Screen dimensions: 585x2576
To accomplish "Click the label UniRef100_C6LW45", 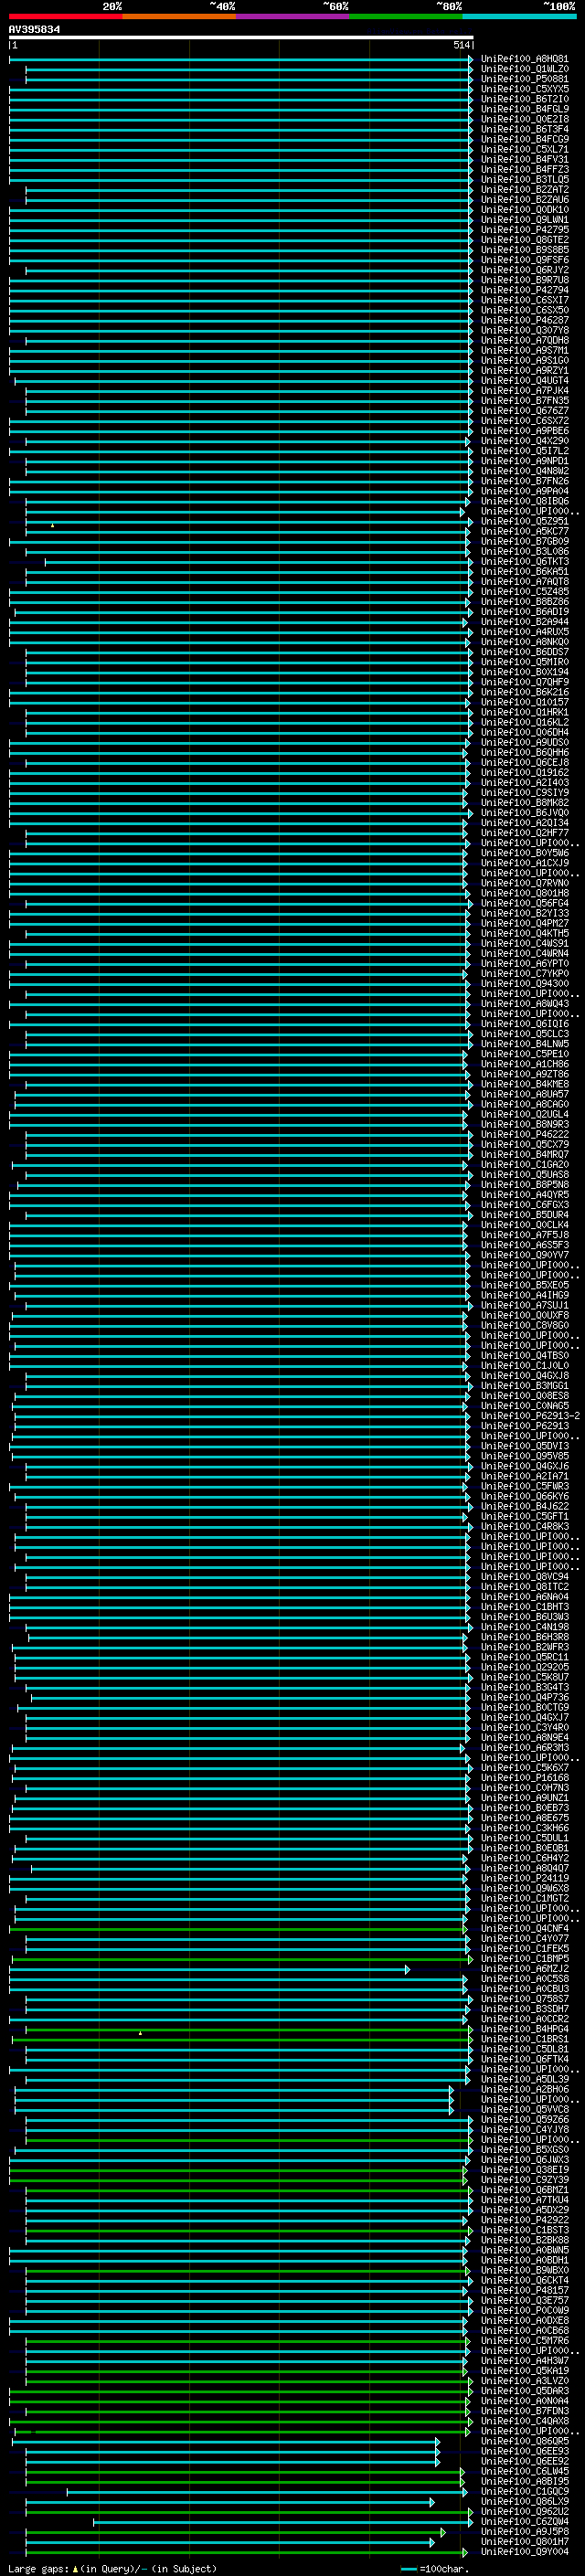I will tap(524, 2471).
